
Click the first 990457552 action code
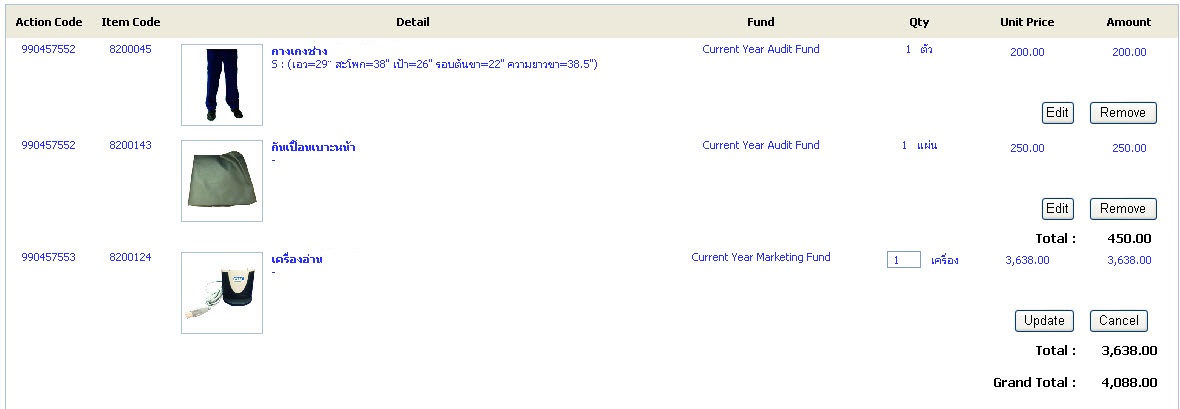coord(48,50)
